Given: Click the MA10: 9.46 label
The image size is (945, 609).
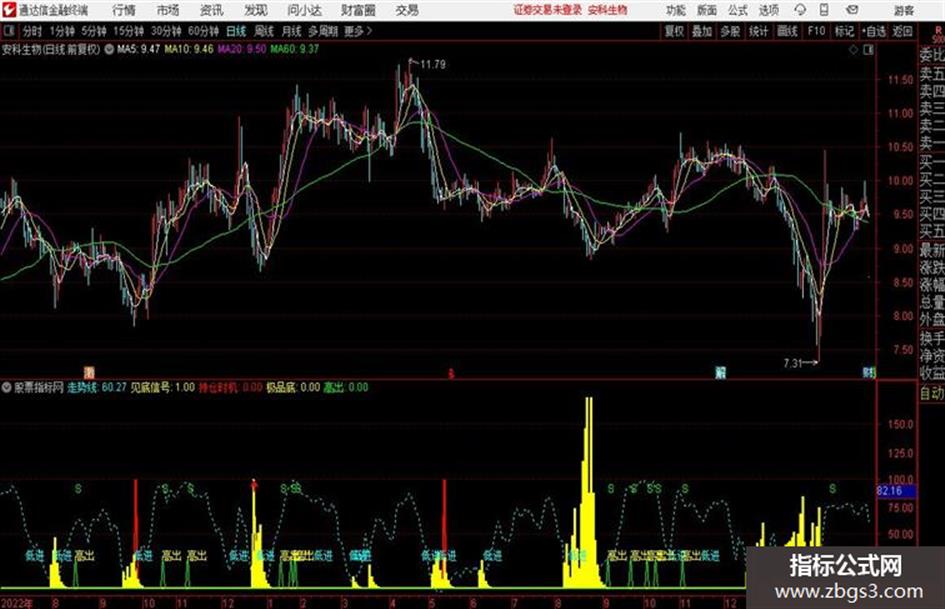Looking at the screenshot, I should [x=189, y=49].
